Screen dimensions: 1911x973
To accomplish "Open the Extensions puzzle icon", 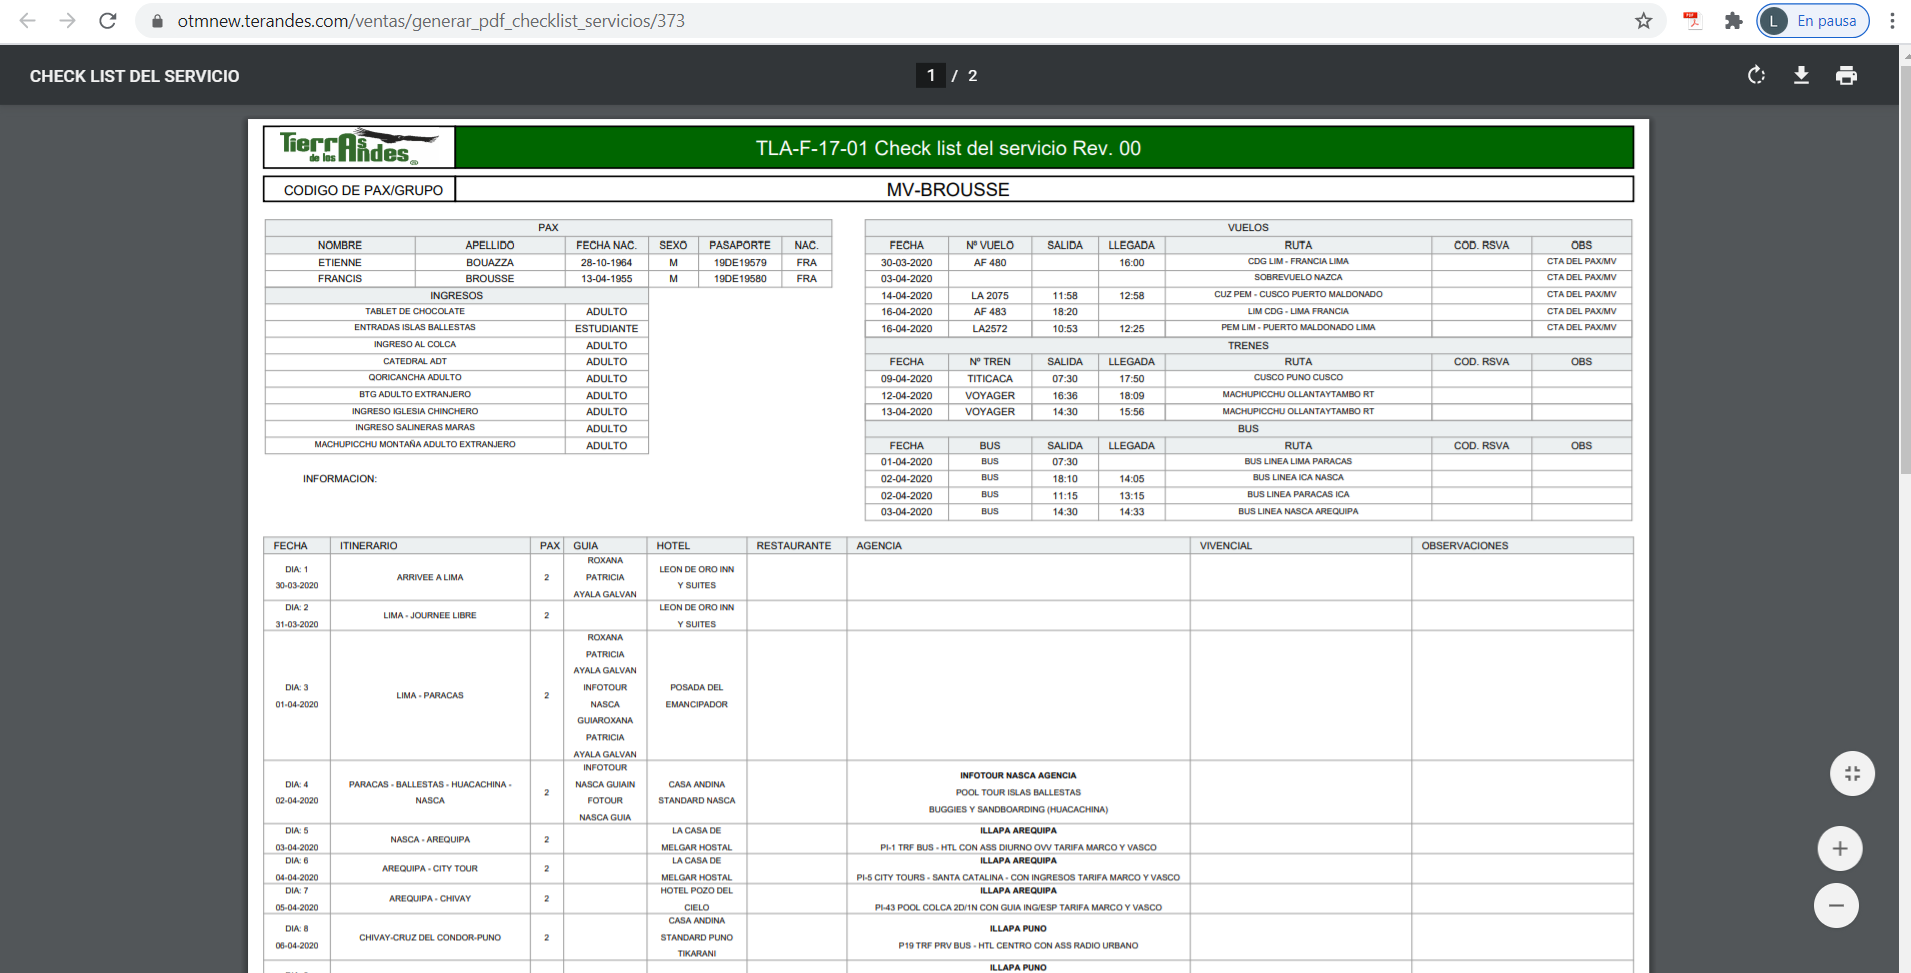I will pos(1733,21).
